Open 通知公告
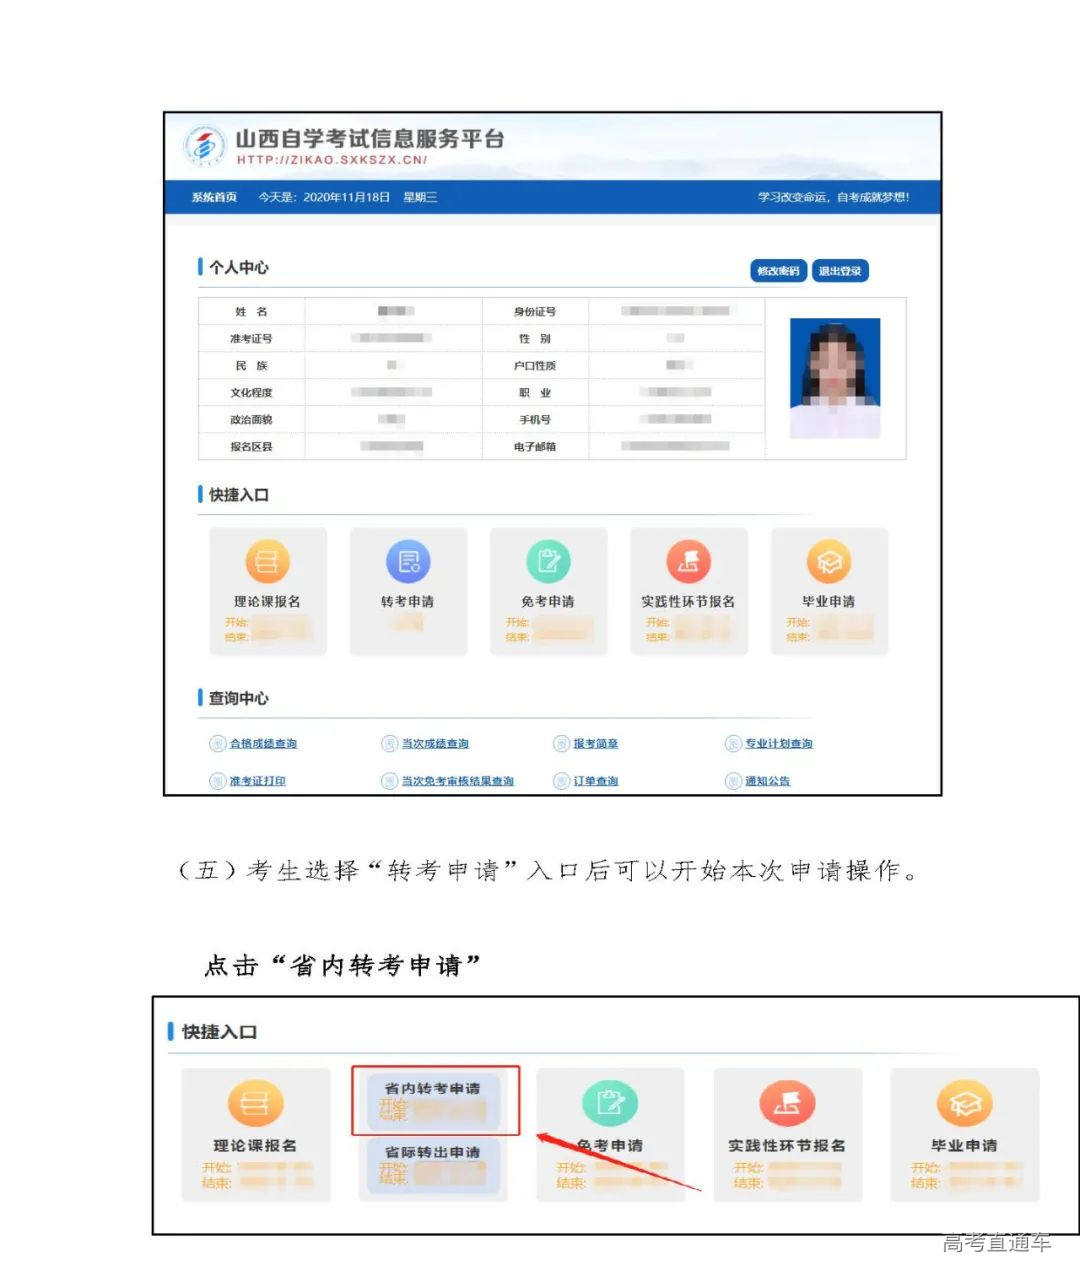 pos(766,781)
